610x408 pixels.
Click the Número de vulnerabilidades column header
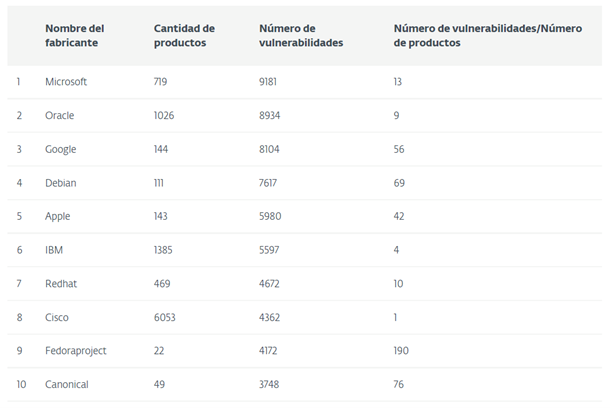tap(301, 35)
